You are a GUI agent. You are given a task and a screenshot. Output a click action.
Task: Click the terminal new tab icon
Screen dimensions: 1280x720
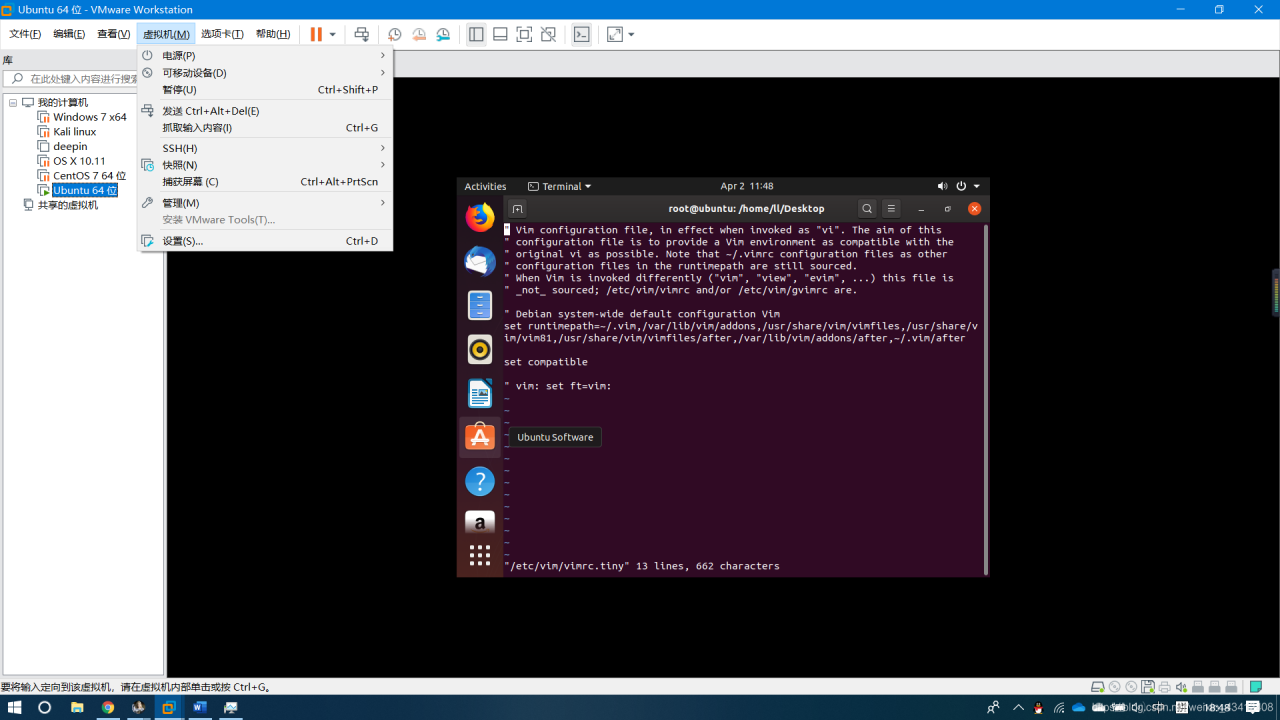[517, 209]
